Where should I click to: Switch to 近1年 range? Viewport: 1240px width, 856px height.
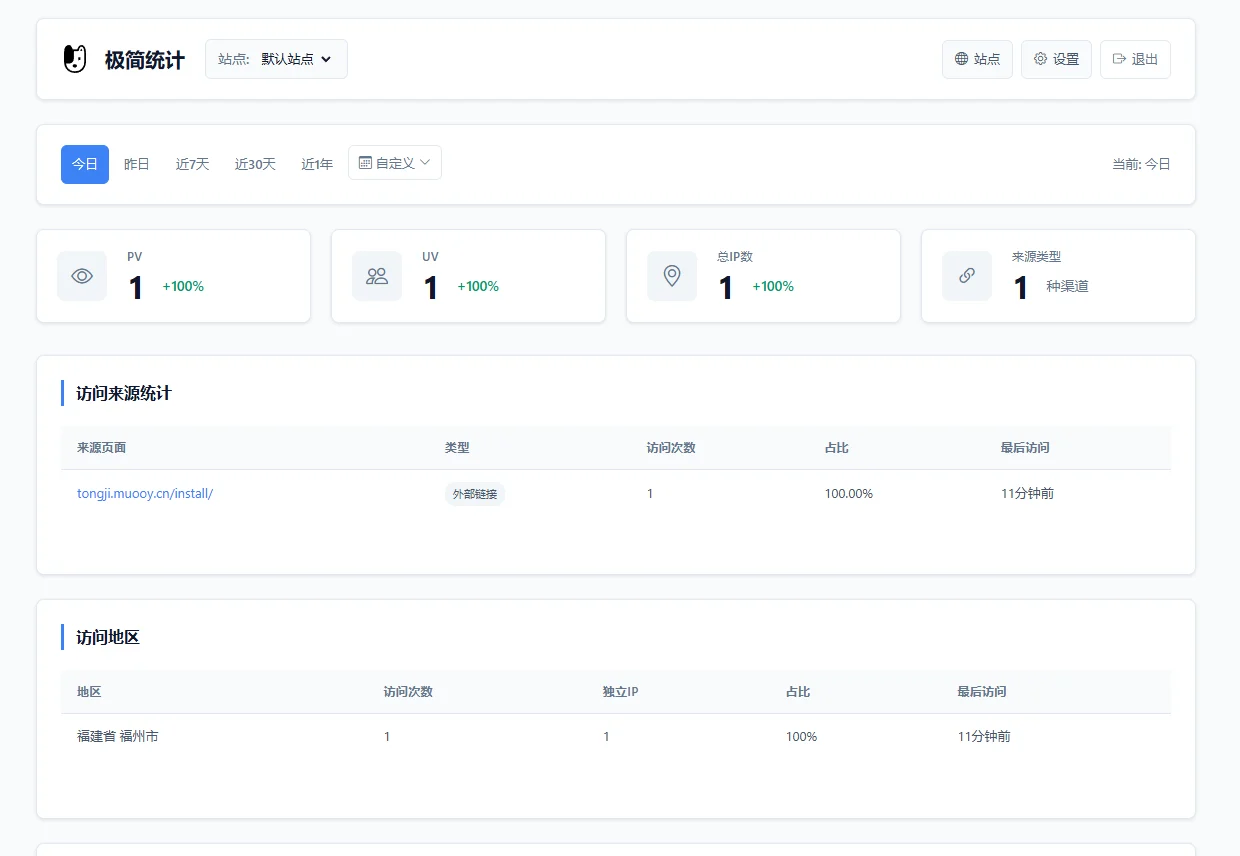coord(317,164)
